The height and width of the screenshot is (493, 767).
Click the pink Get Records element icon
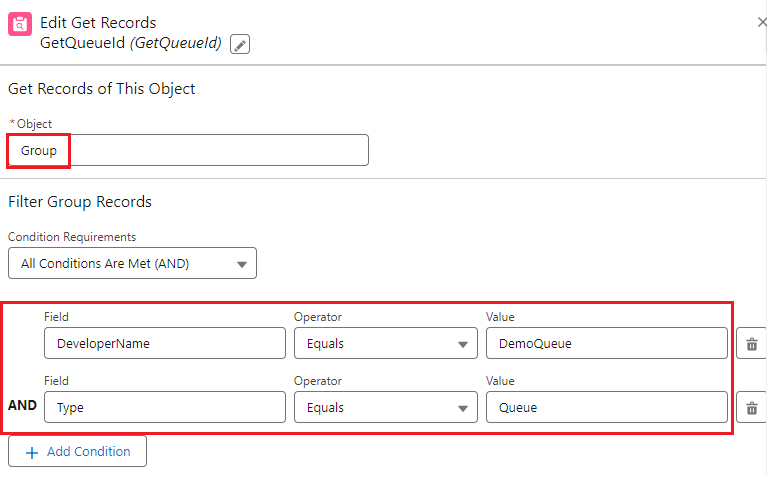pos(20,24)
